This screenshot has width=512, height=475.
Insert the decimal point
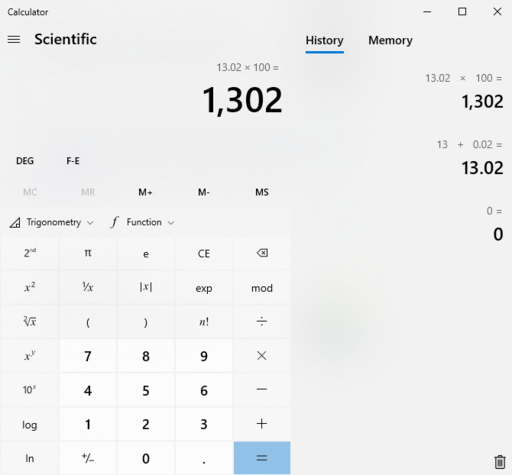tap(204, 458)
